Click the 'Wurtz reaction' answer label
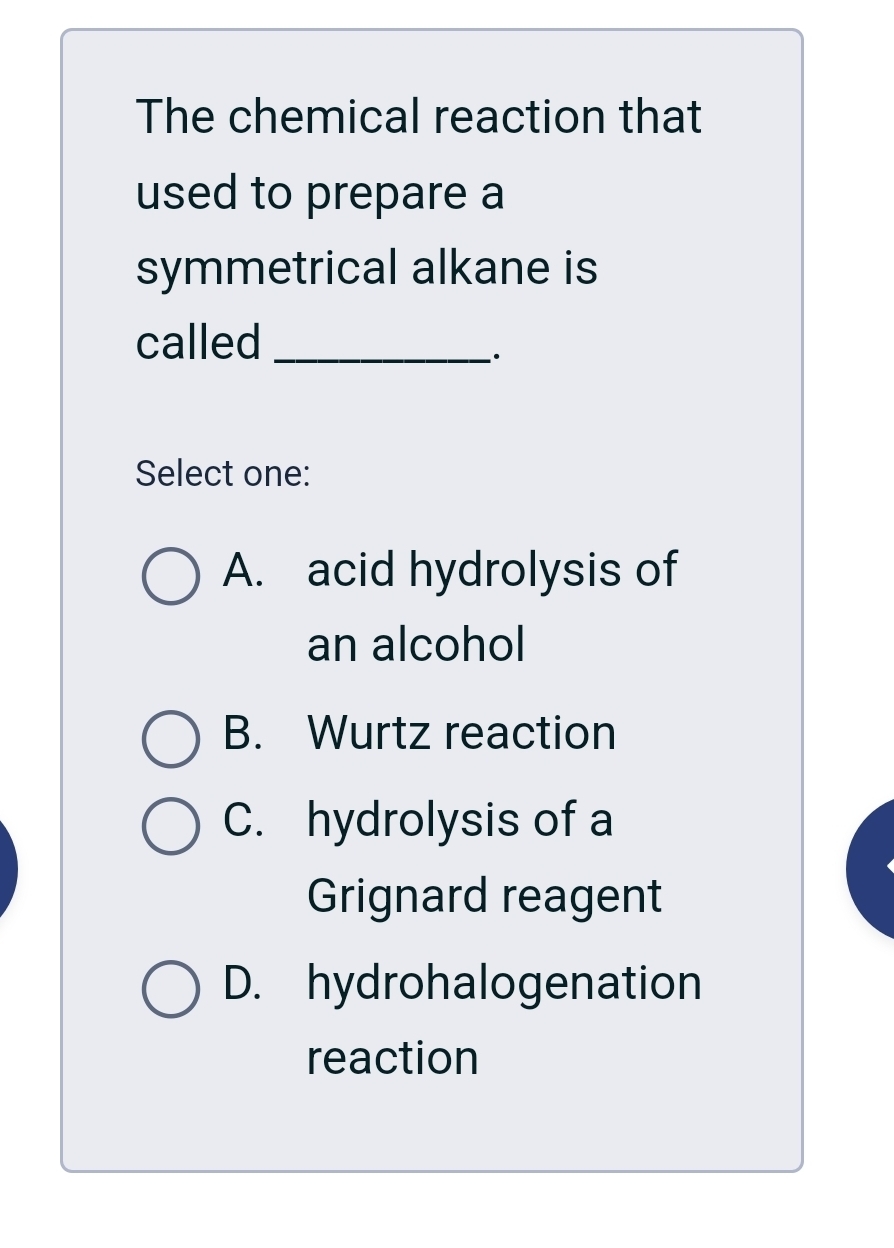Image resolution: width=894 pixels, height=1248 pixels. pos(462,733)
